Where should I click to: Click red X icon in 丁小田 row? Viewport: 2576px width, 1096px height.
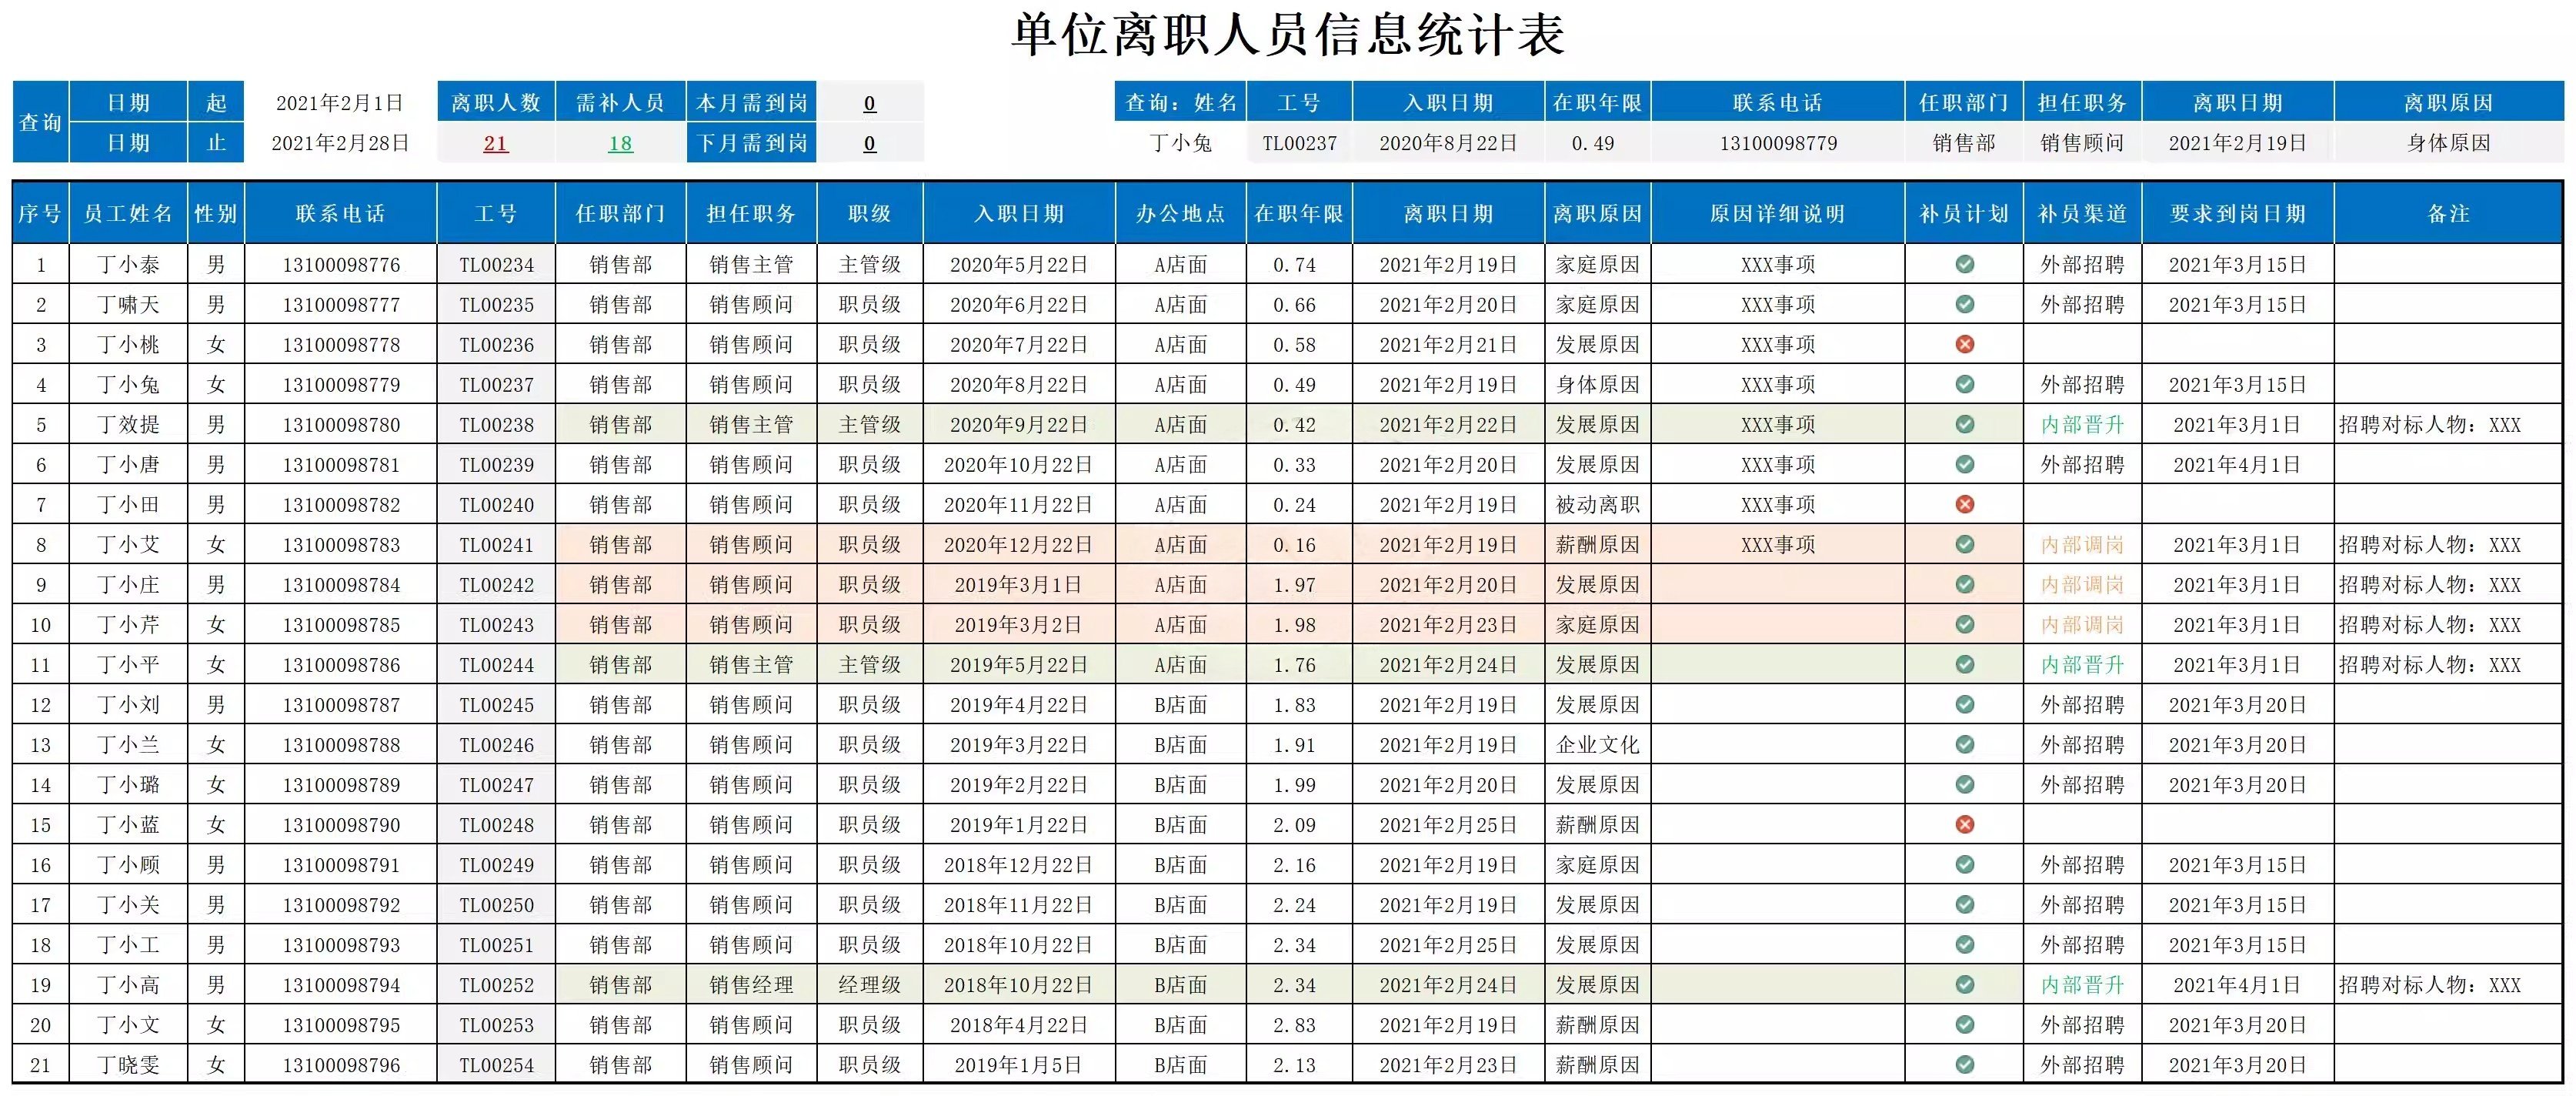click(1964, 504)
